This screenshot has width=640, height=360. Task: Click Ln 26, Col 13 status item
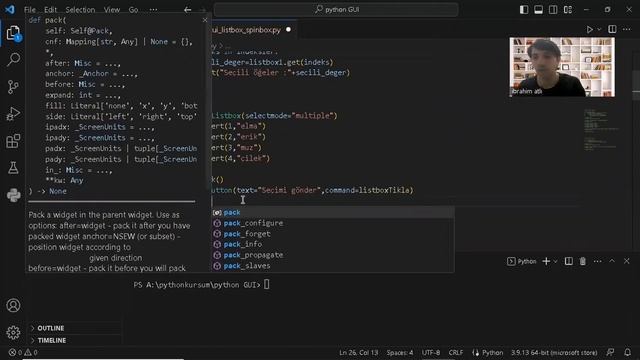pos(358,353)
